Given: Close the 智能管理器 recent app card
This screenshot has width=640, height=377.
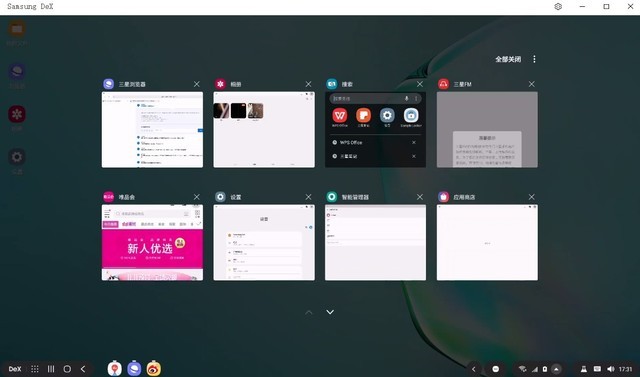Looking at the screenshot, I should (x=420, y=197).
